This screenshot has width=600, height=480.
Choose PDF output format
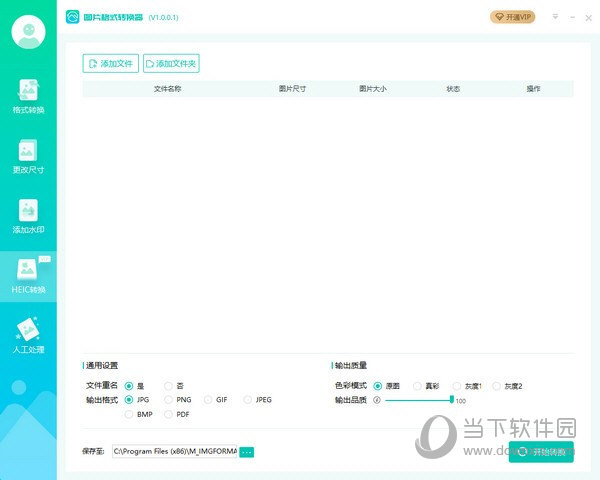177,414
